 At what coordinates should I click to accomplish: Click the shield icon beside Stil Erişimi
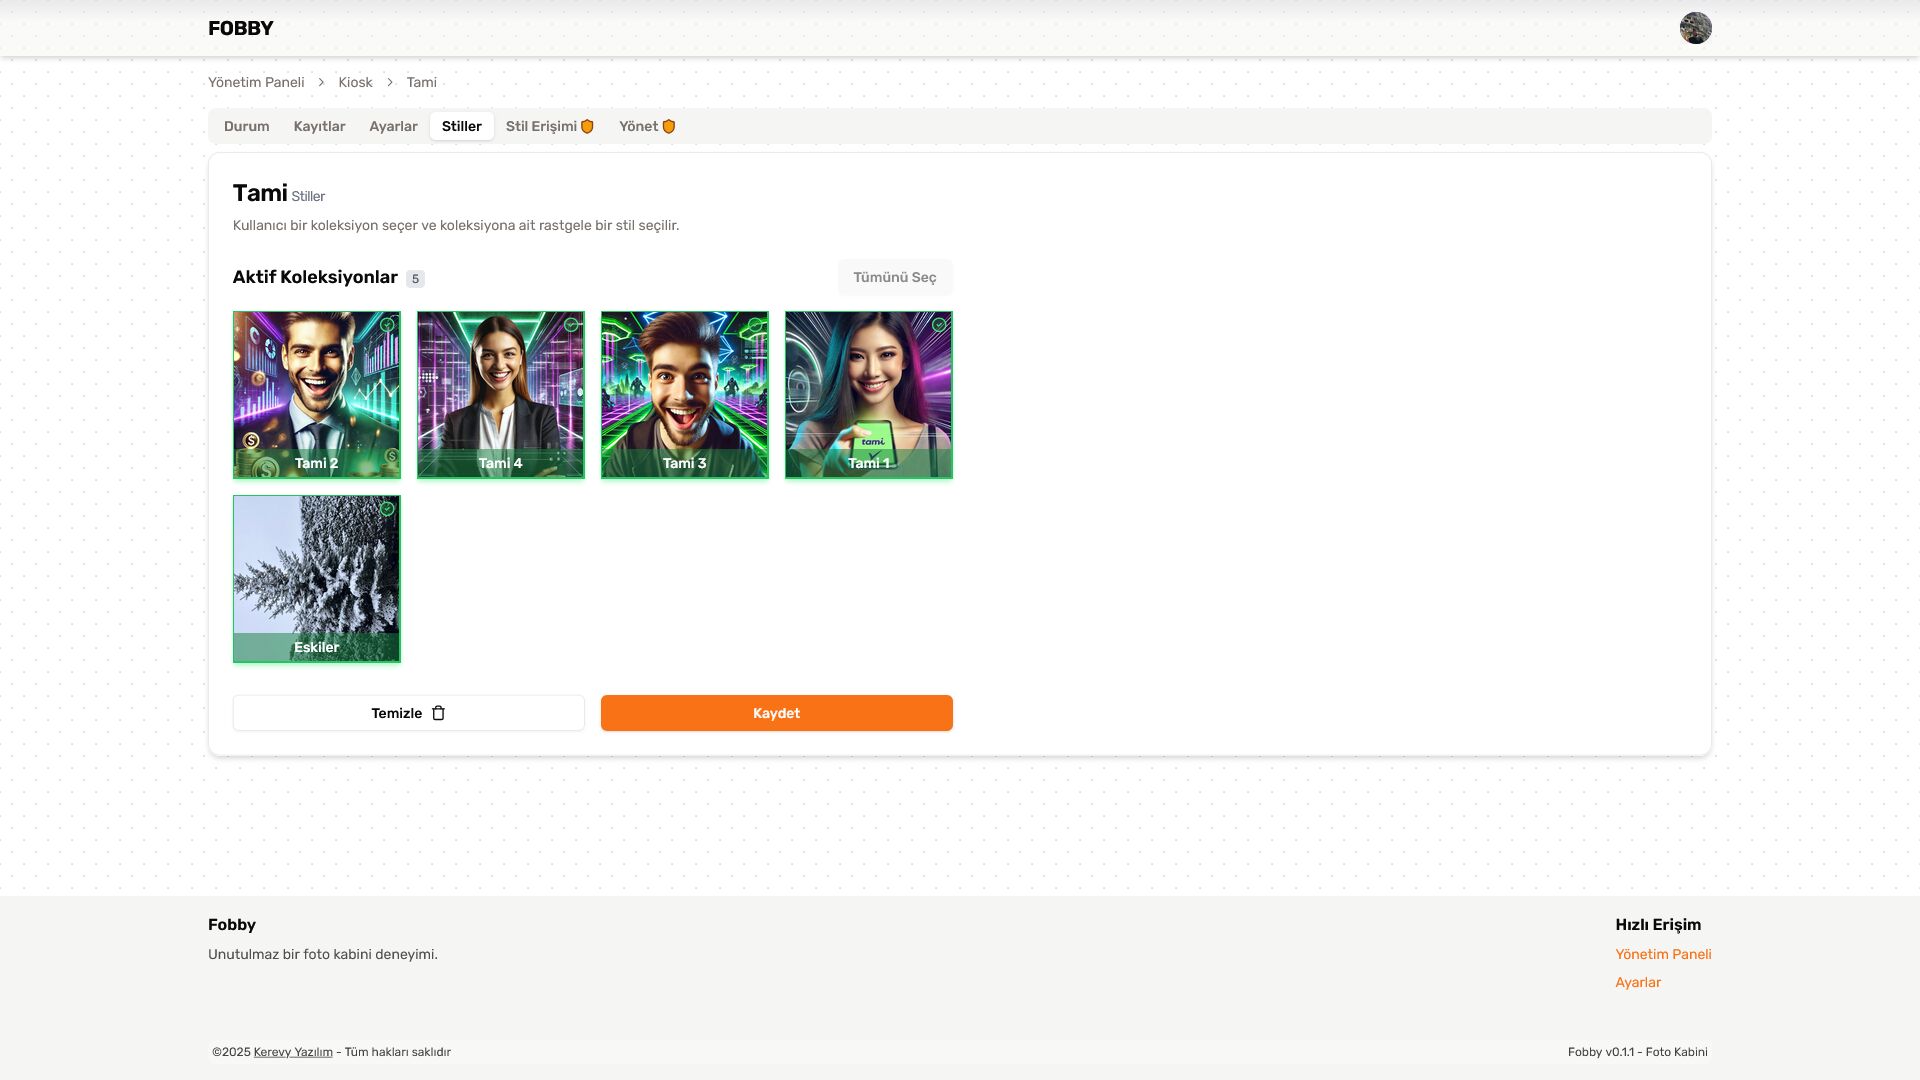click(x=588, y=126)
